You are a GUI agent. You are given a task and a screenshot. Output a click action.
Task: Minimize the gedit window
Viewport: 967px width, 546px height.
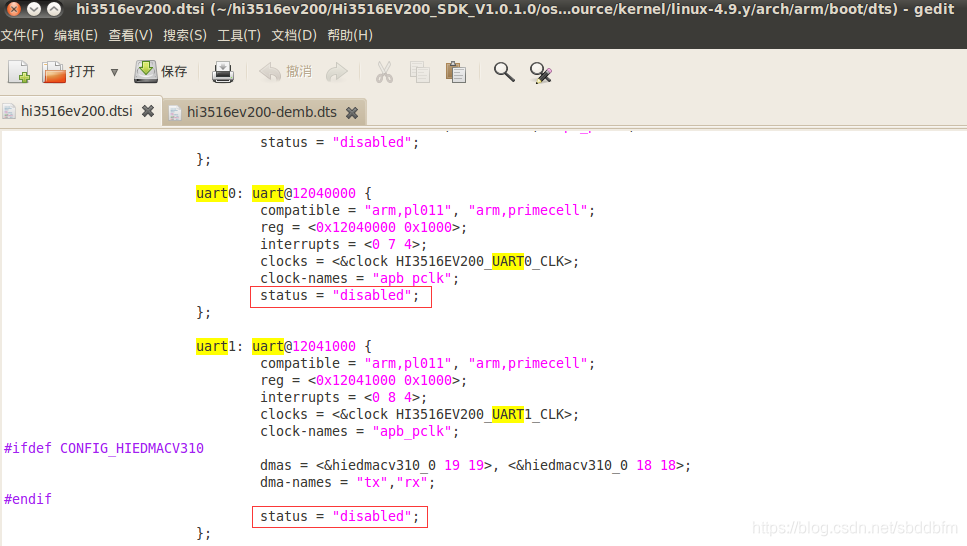(x=34, y=9)
